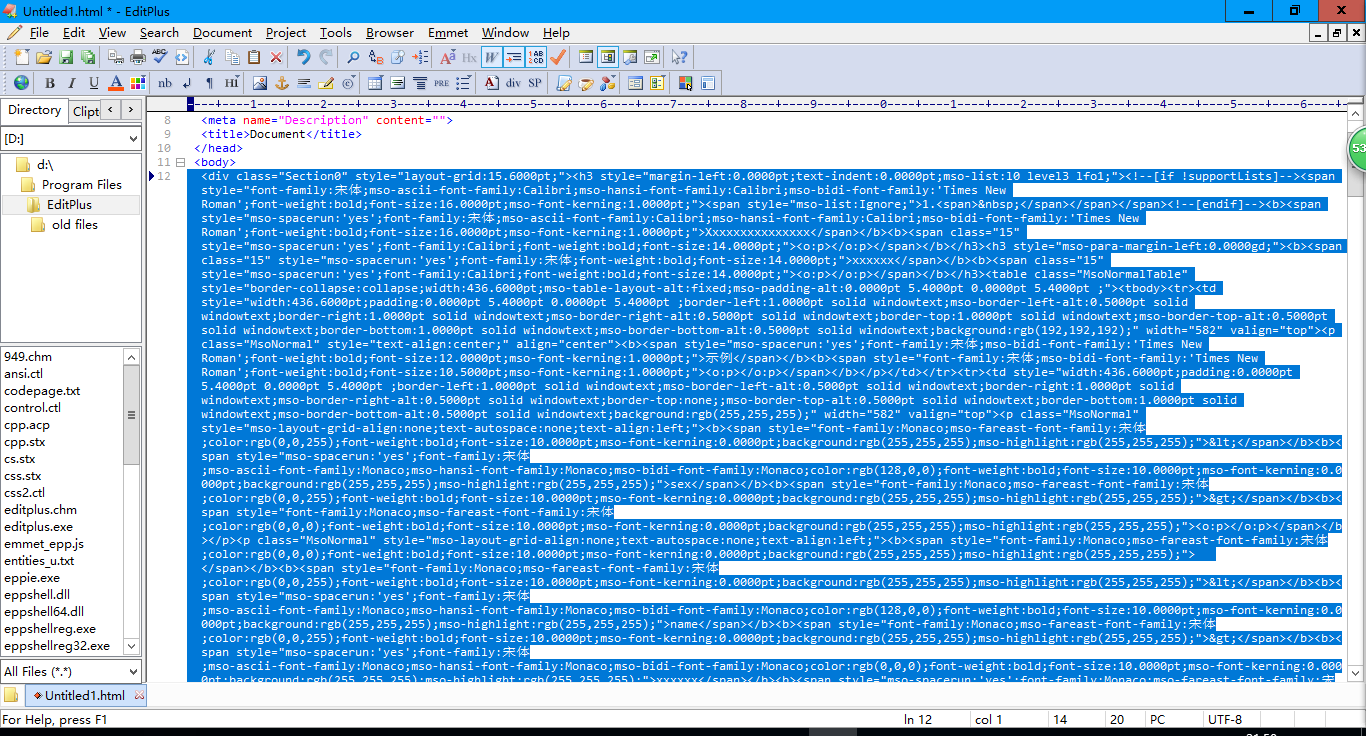Undo the last edit with the blue arrow
This screenshot has width=1366, height=736.
click(303, 57)
